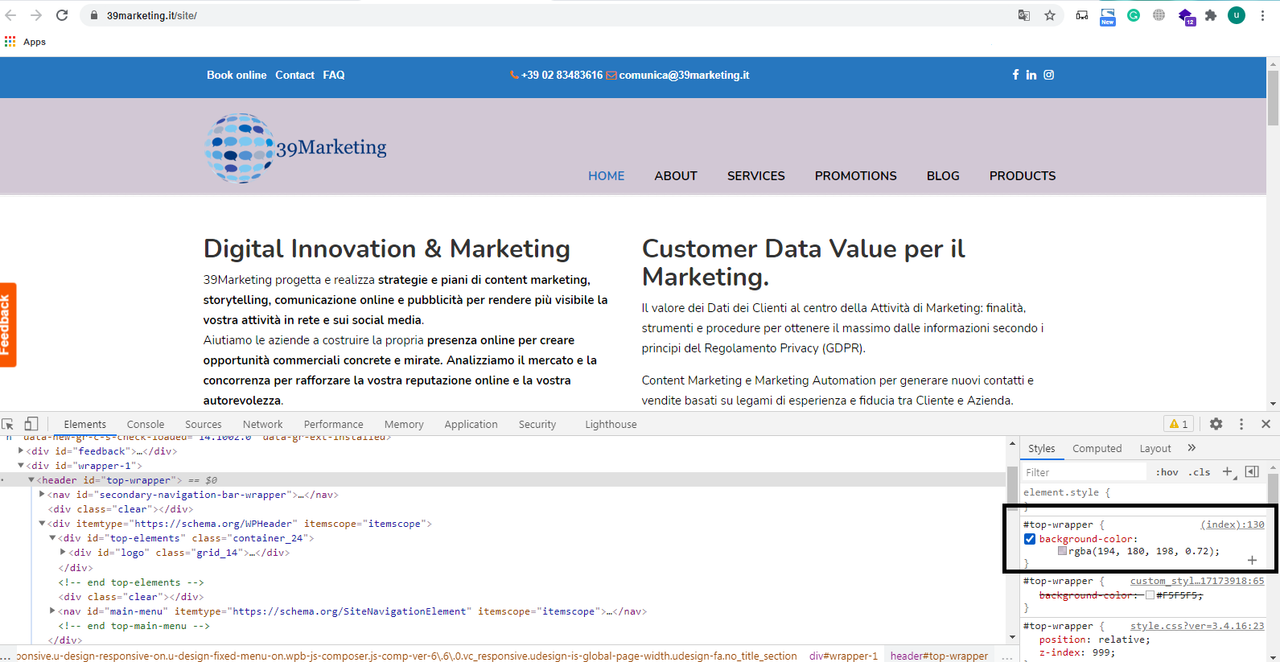This screenshot has width=1280, height=662.
Task: Bookmark this page with the star icon
Action: [x=1050, y=16]
